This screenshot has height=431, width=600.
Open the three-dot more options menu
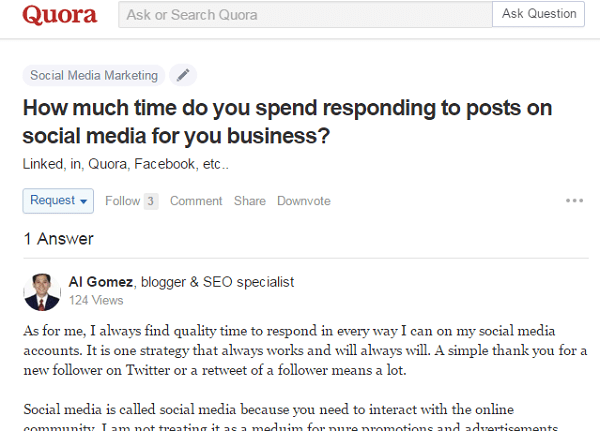coord(574,201)
